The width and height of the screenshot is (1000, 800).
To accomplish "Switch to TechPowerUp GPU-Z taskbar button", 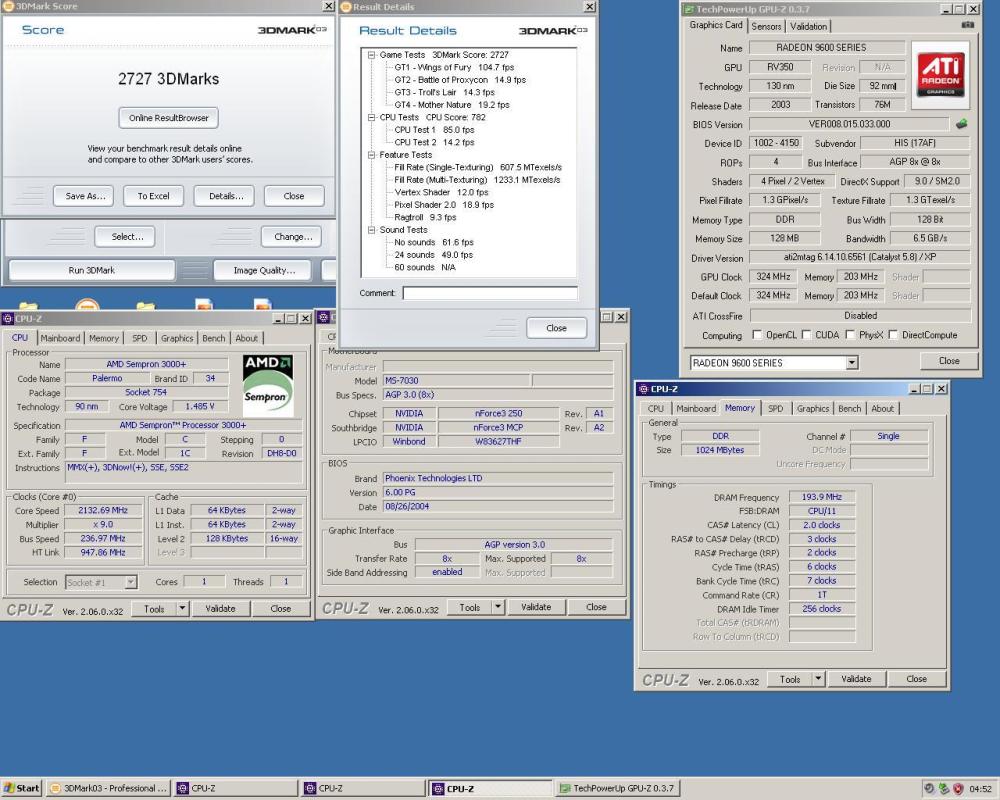I will [616, 788].
